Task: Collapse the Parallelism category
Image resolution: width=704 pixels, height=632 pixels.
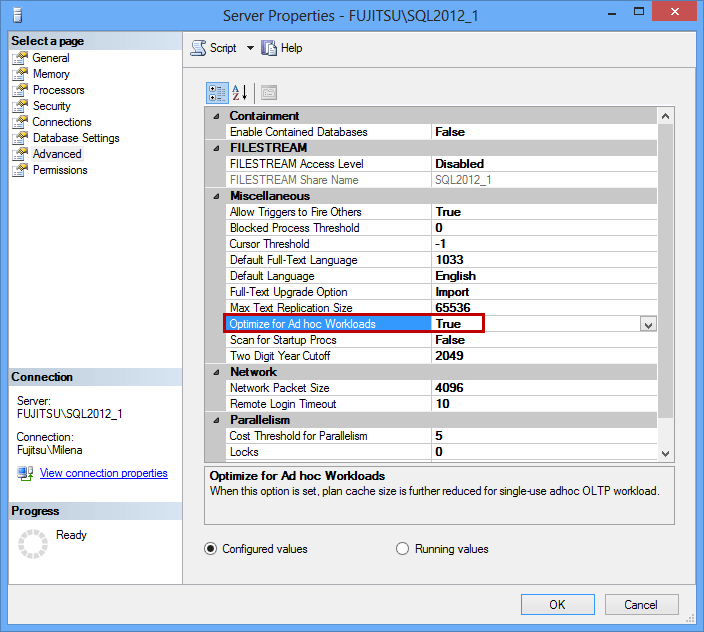Action: [216, 420]
